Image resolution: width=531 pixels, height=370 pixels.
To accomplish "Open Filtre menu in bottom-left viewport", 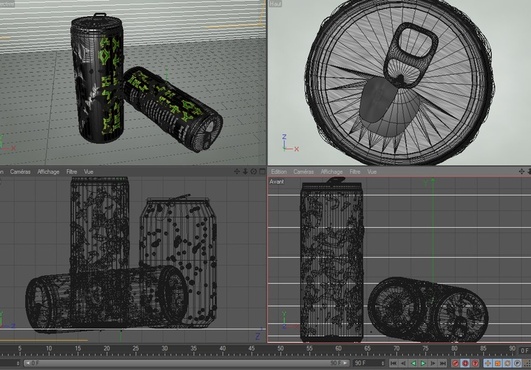I will pyautogui.click(x=71, y=172).
